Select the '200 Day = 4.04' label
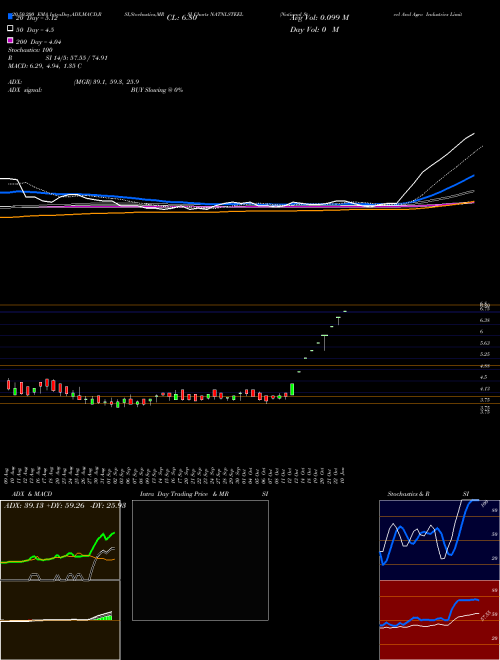This screenshot has height=660, width=500. click(38, 42)
